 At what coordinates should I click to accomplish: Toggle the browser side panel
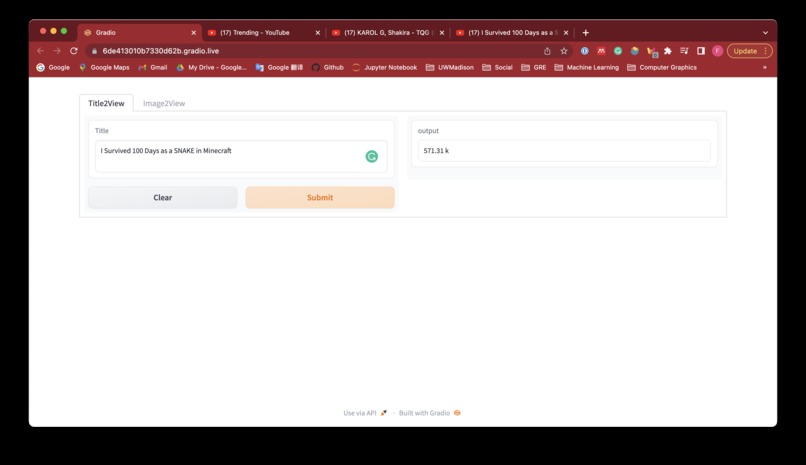coord(701,51)
